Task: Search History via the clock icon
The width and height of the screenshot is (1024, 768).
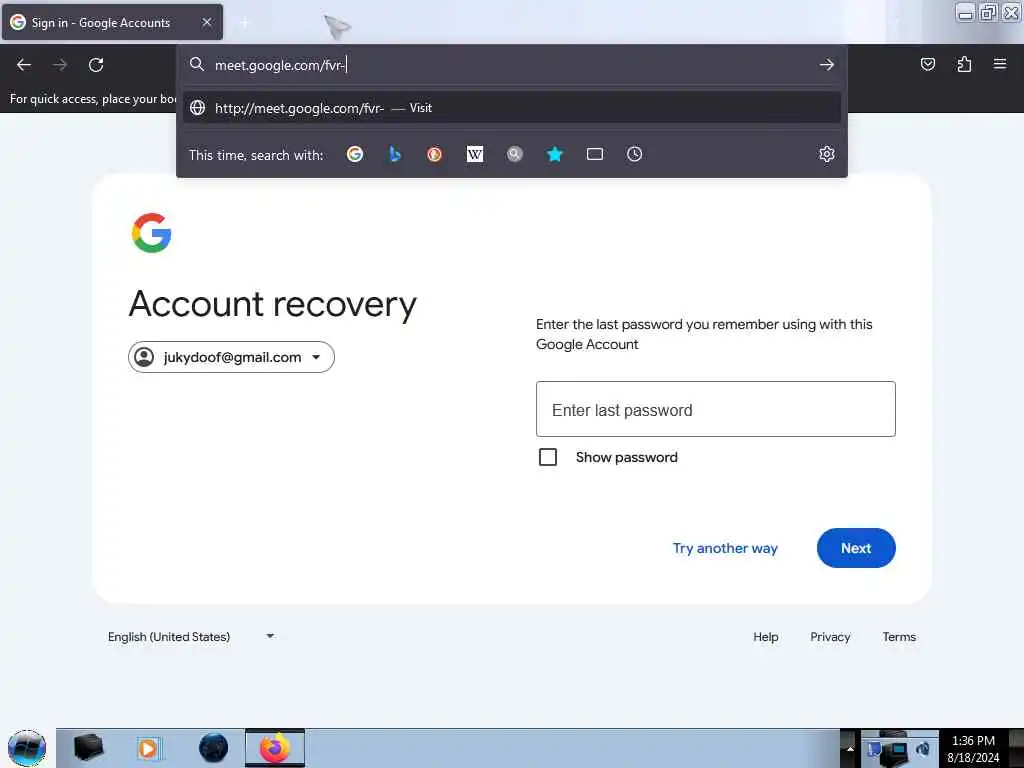Action: 635,154
